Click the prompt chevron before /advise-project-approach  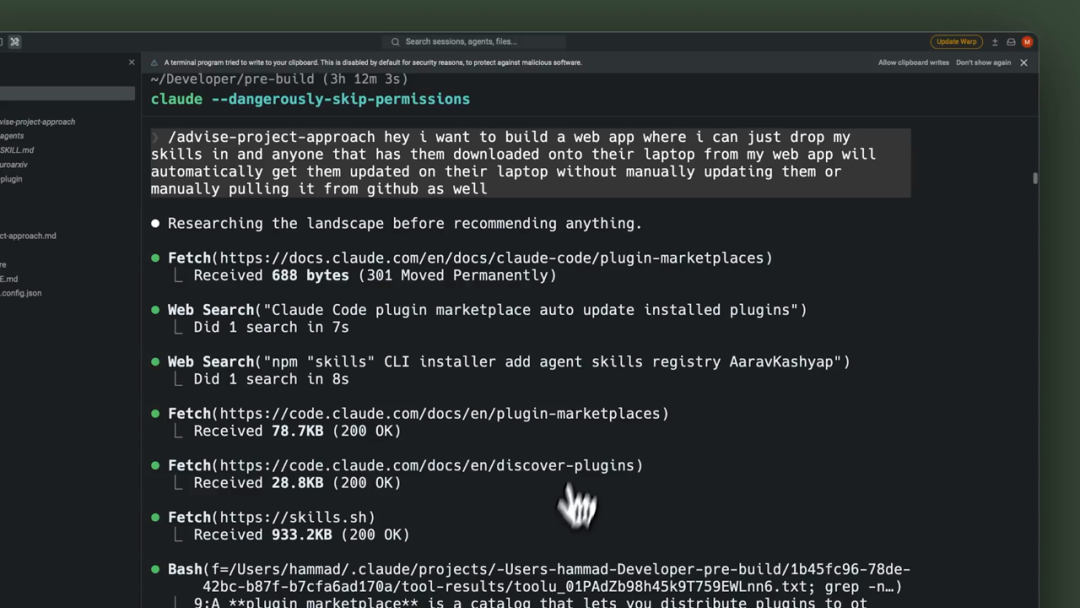tap(156, 137)
